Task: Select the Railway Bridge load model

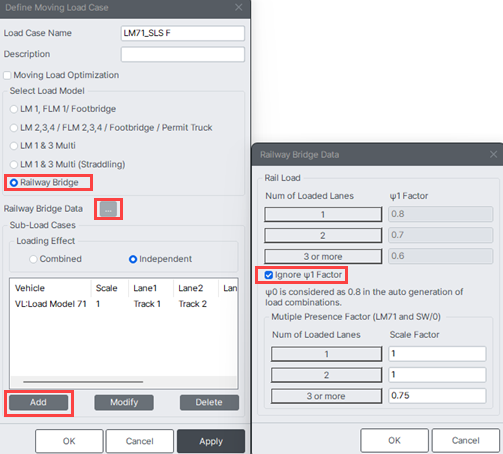Action: (14, 183)
